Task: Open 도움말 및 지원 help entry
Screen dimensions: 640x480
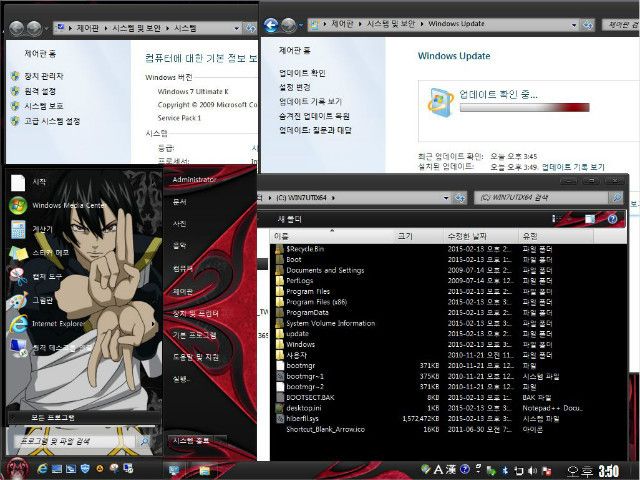Action: point(196,357)
